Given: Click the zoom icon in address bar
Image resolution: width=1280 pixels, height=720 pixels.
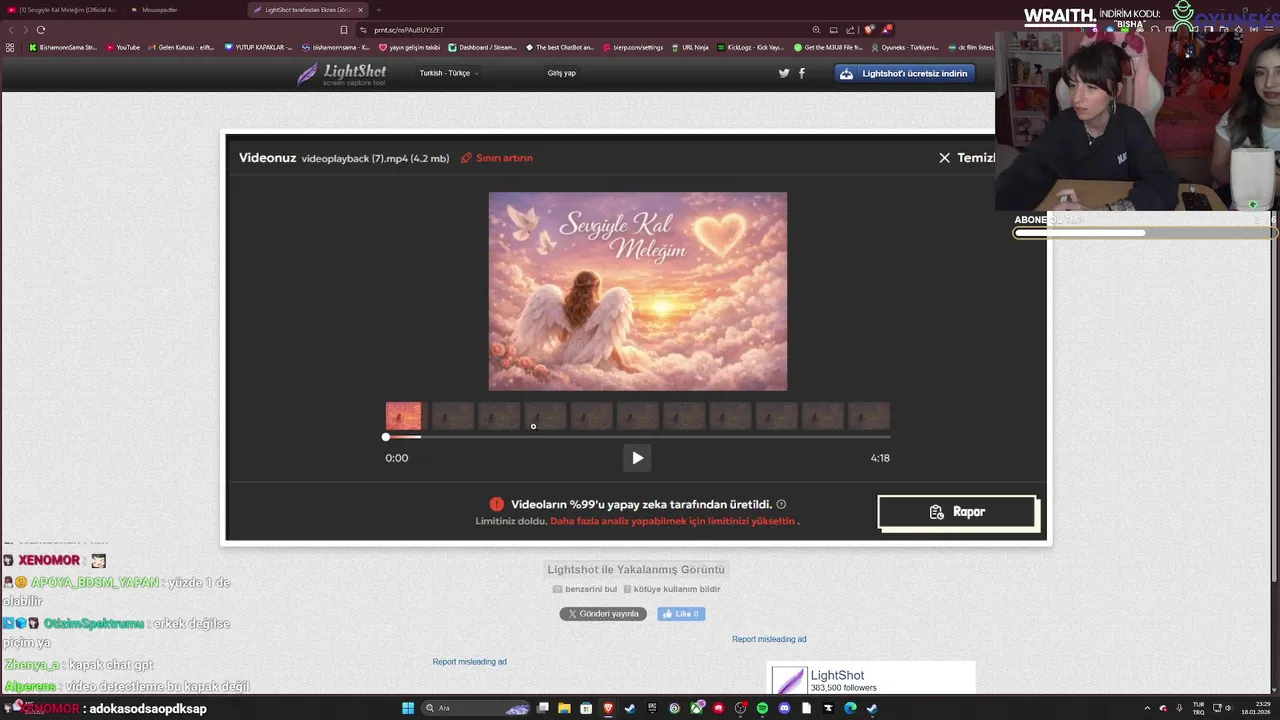Looking at the screenshot, I should (x=816, y=30).
